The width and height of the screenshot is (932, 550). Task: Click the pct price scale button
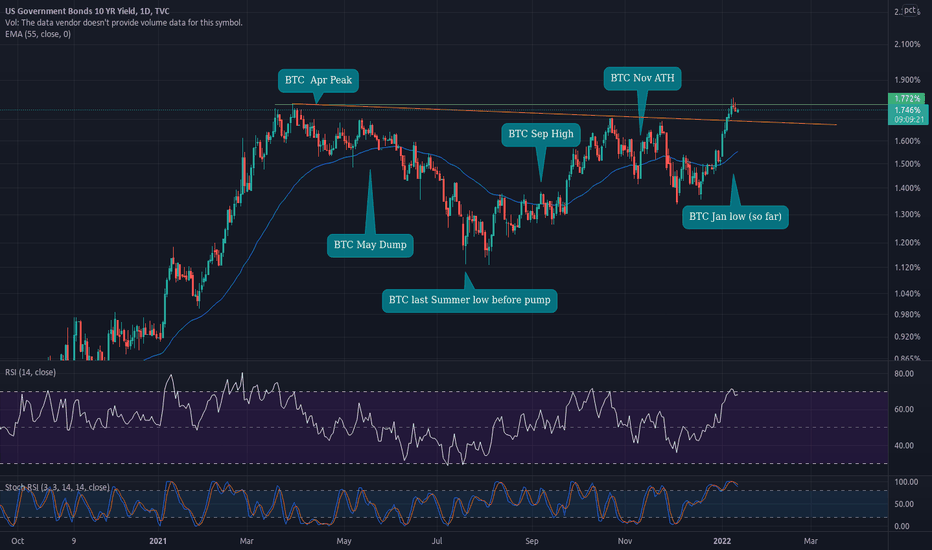coord(910,10)
